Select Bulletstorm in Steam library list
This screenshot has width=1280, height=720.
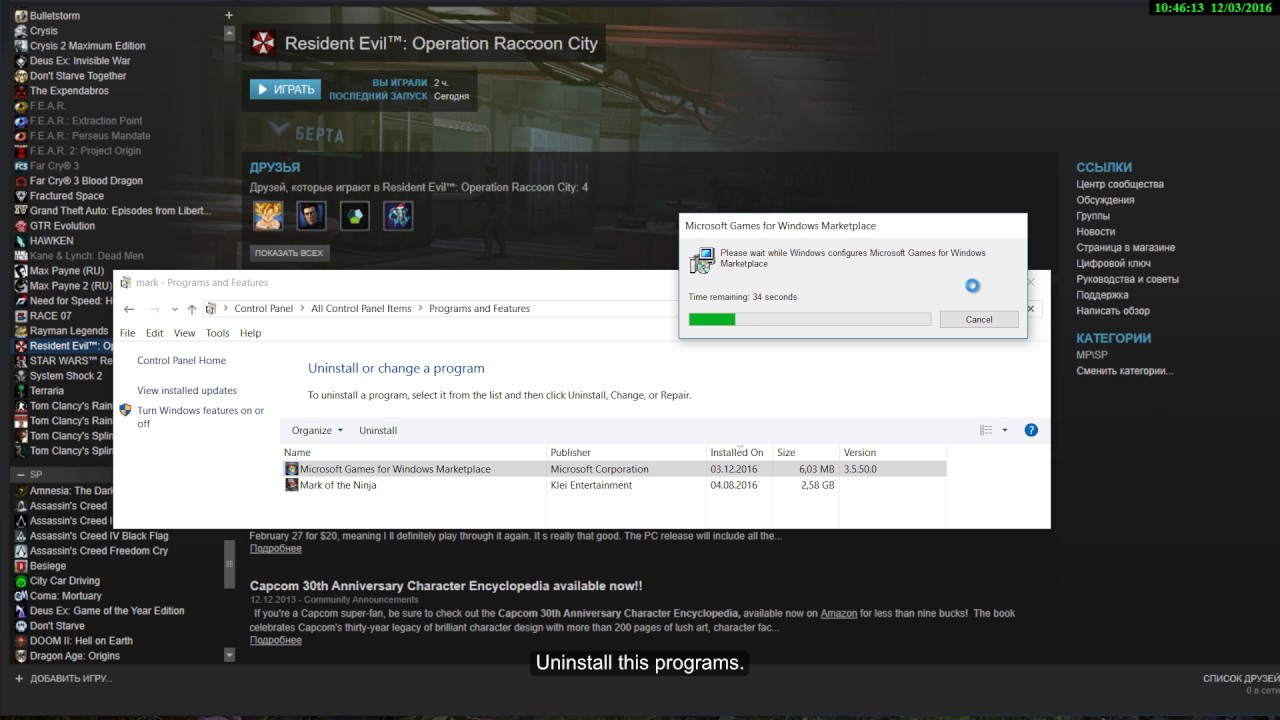[x=55, y=16]
